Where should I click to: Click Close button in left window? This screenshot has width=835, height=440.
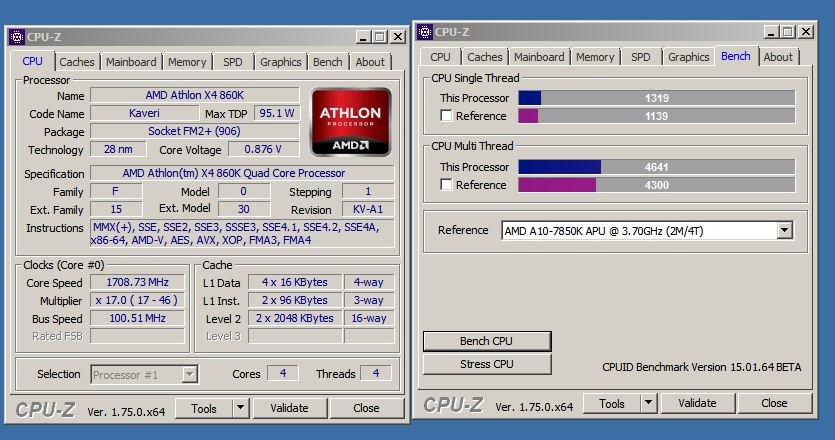(366, 408)
